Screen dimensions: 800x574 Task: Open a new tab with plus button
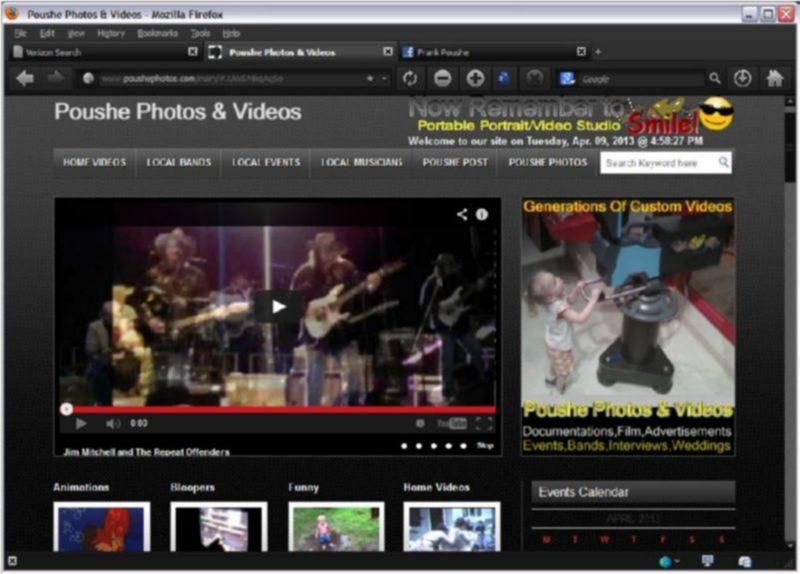[598, 52]
